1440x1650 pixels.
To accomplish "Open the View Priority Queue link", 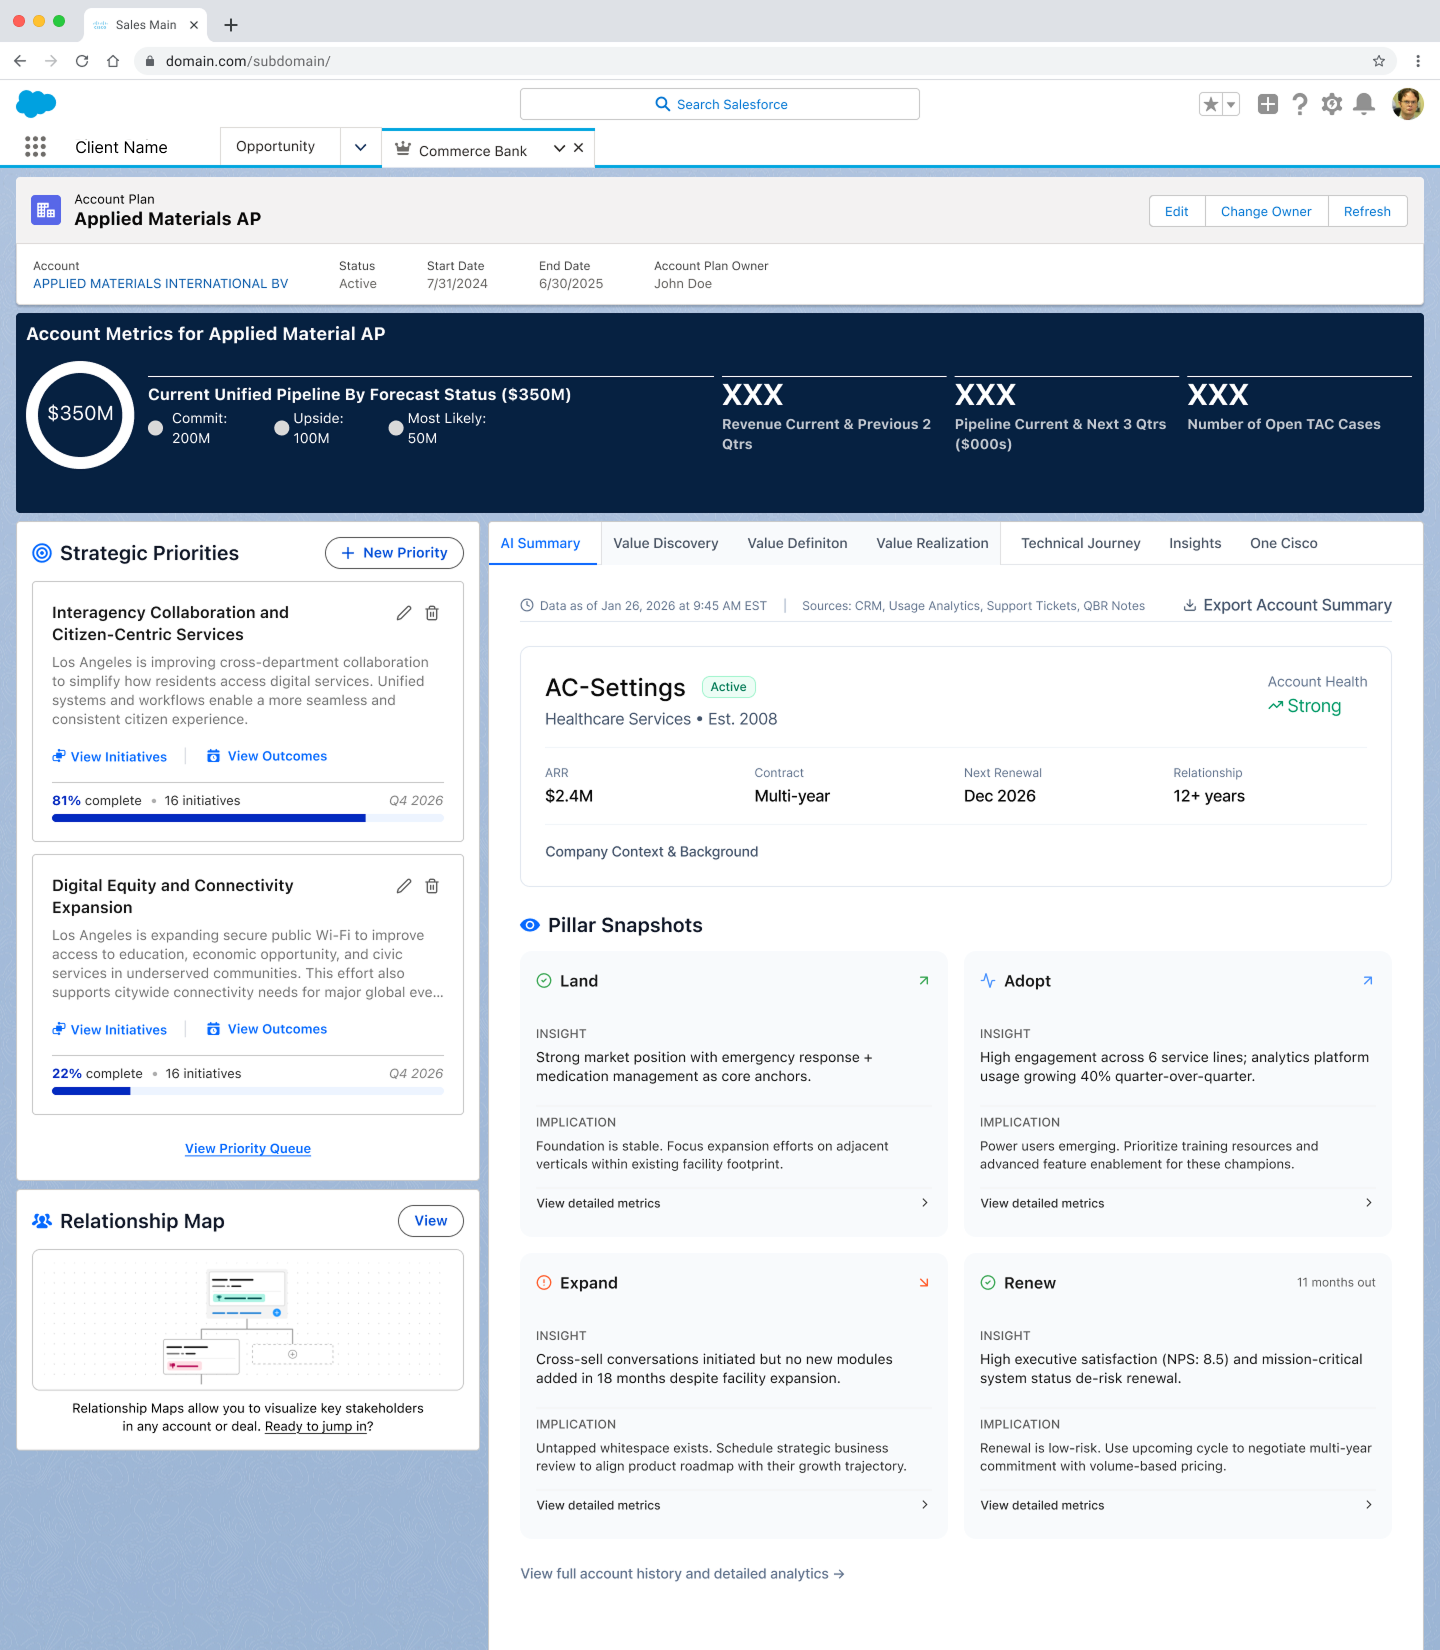I will 248,1149.
